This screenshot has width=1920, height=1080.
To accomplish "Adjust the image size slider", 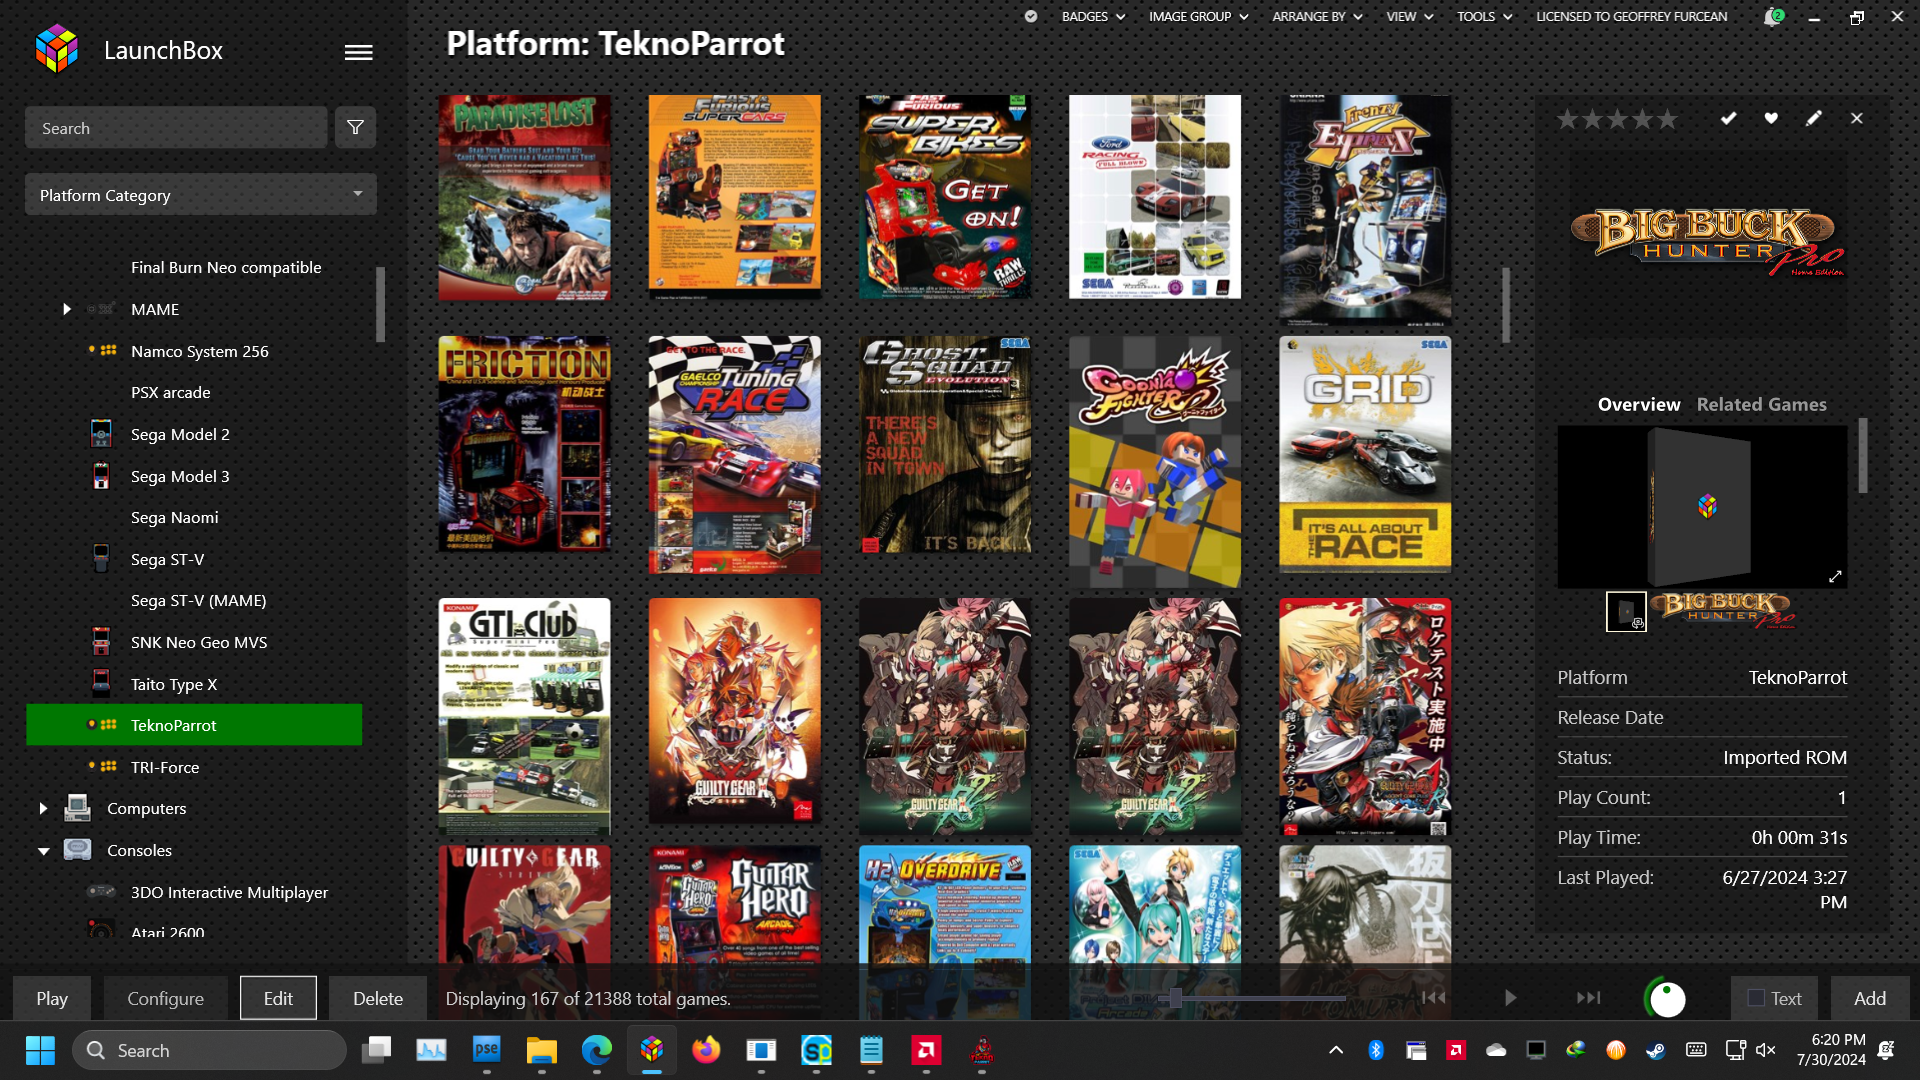I will tap(1176, 997).
